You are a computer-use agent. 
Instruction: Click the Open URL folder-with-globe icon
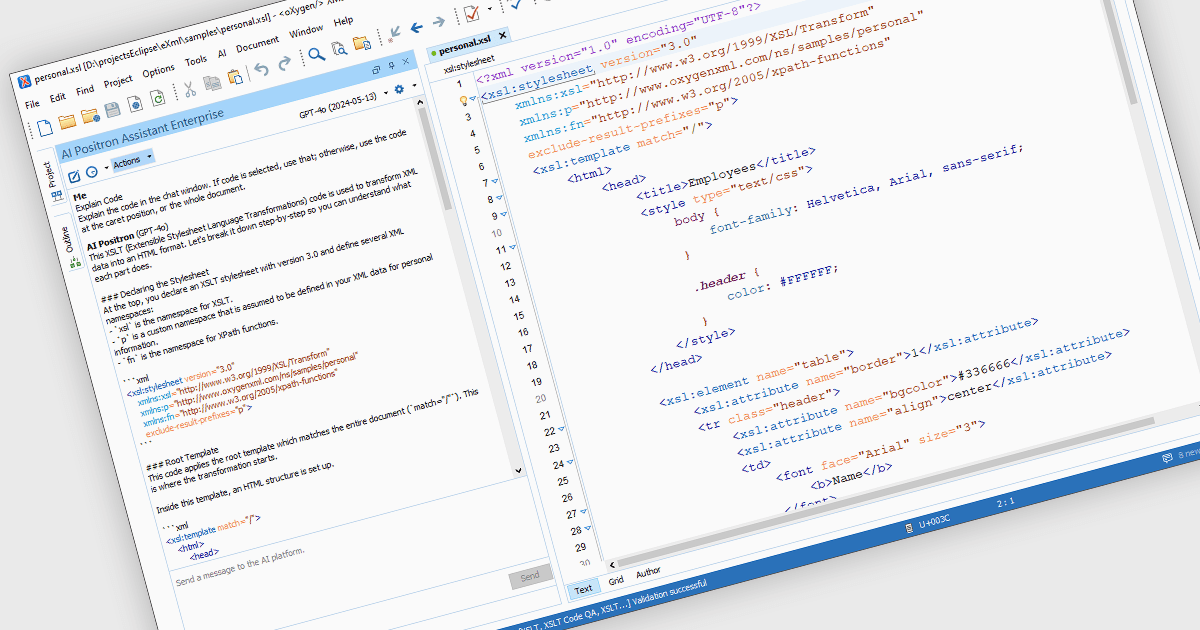(90, 116)
